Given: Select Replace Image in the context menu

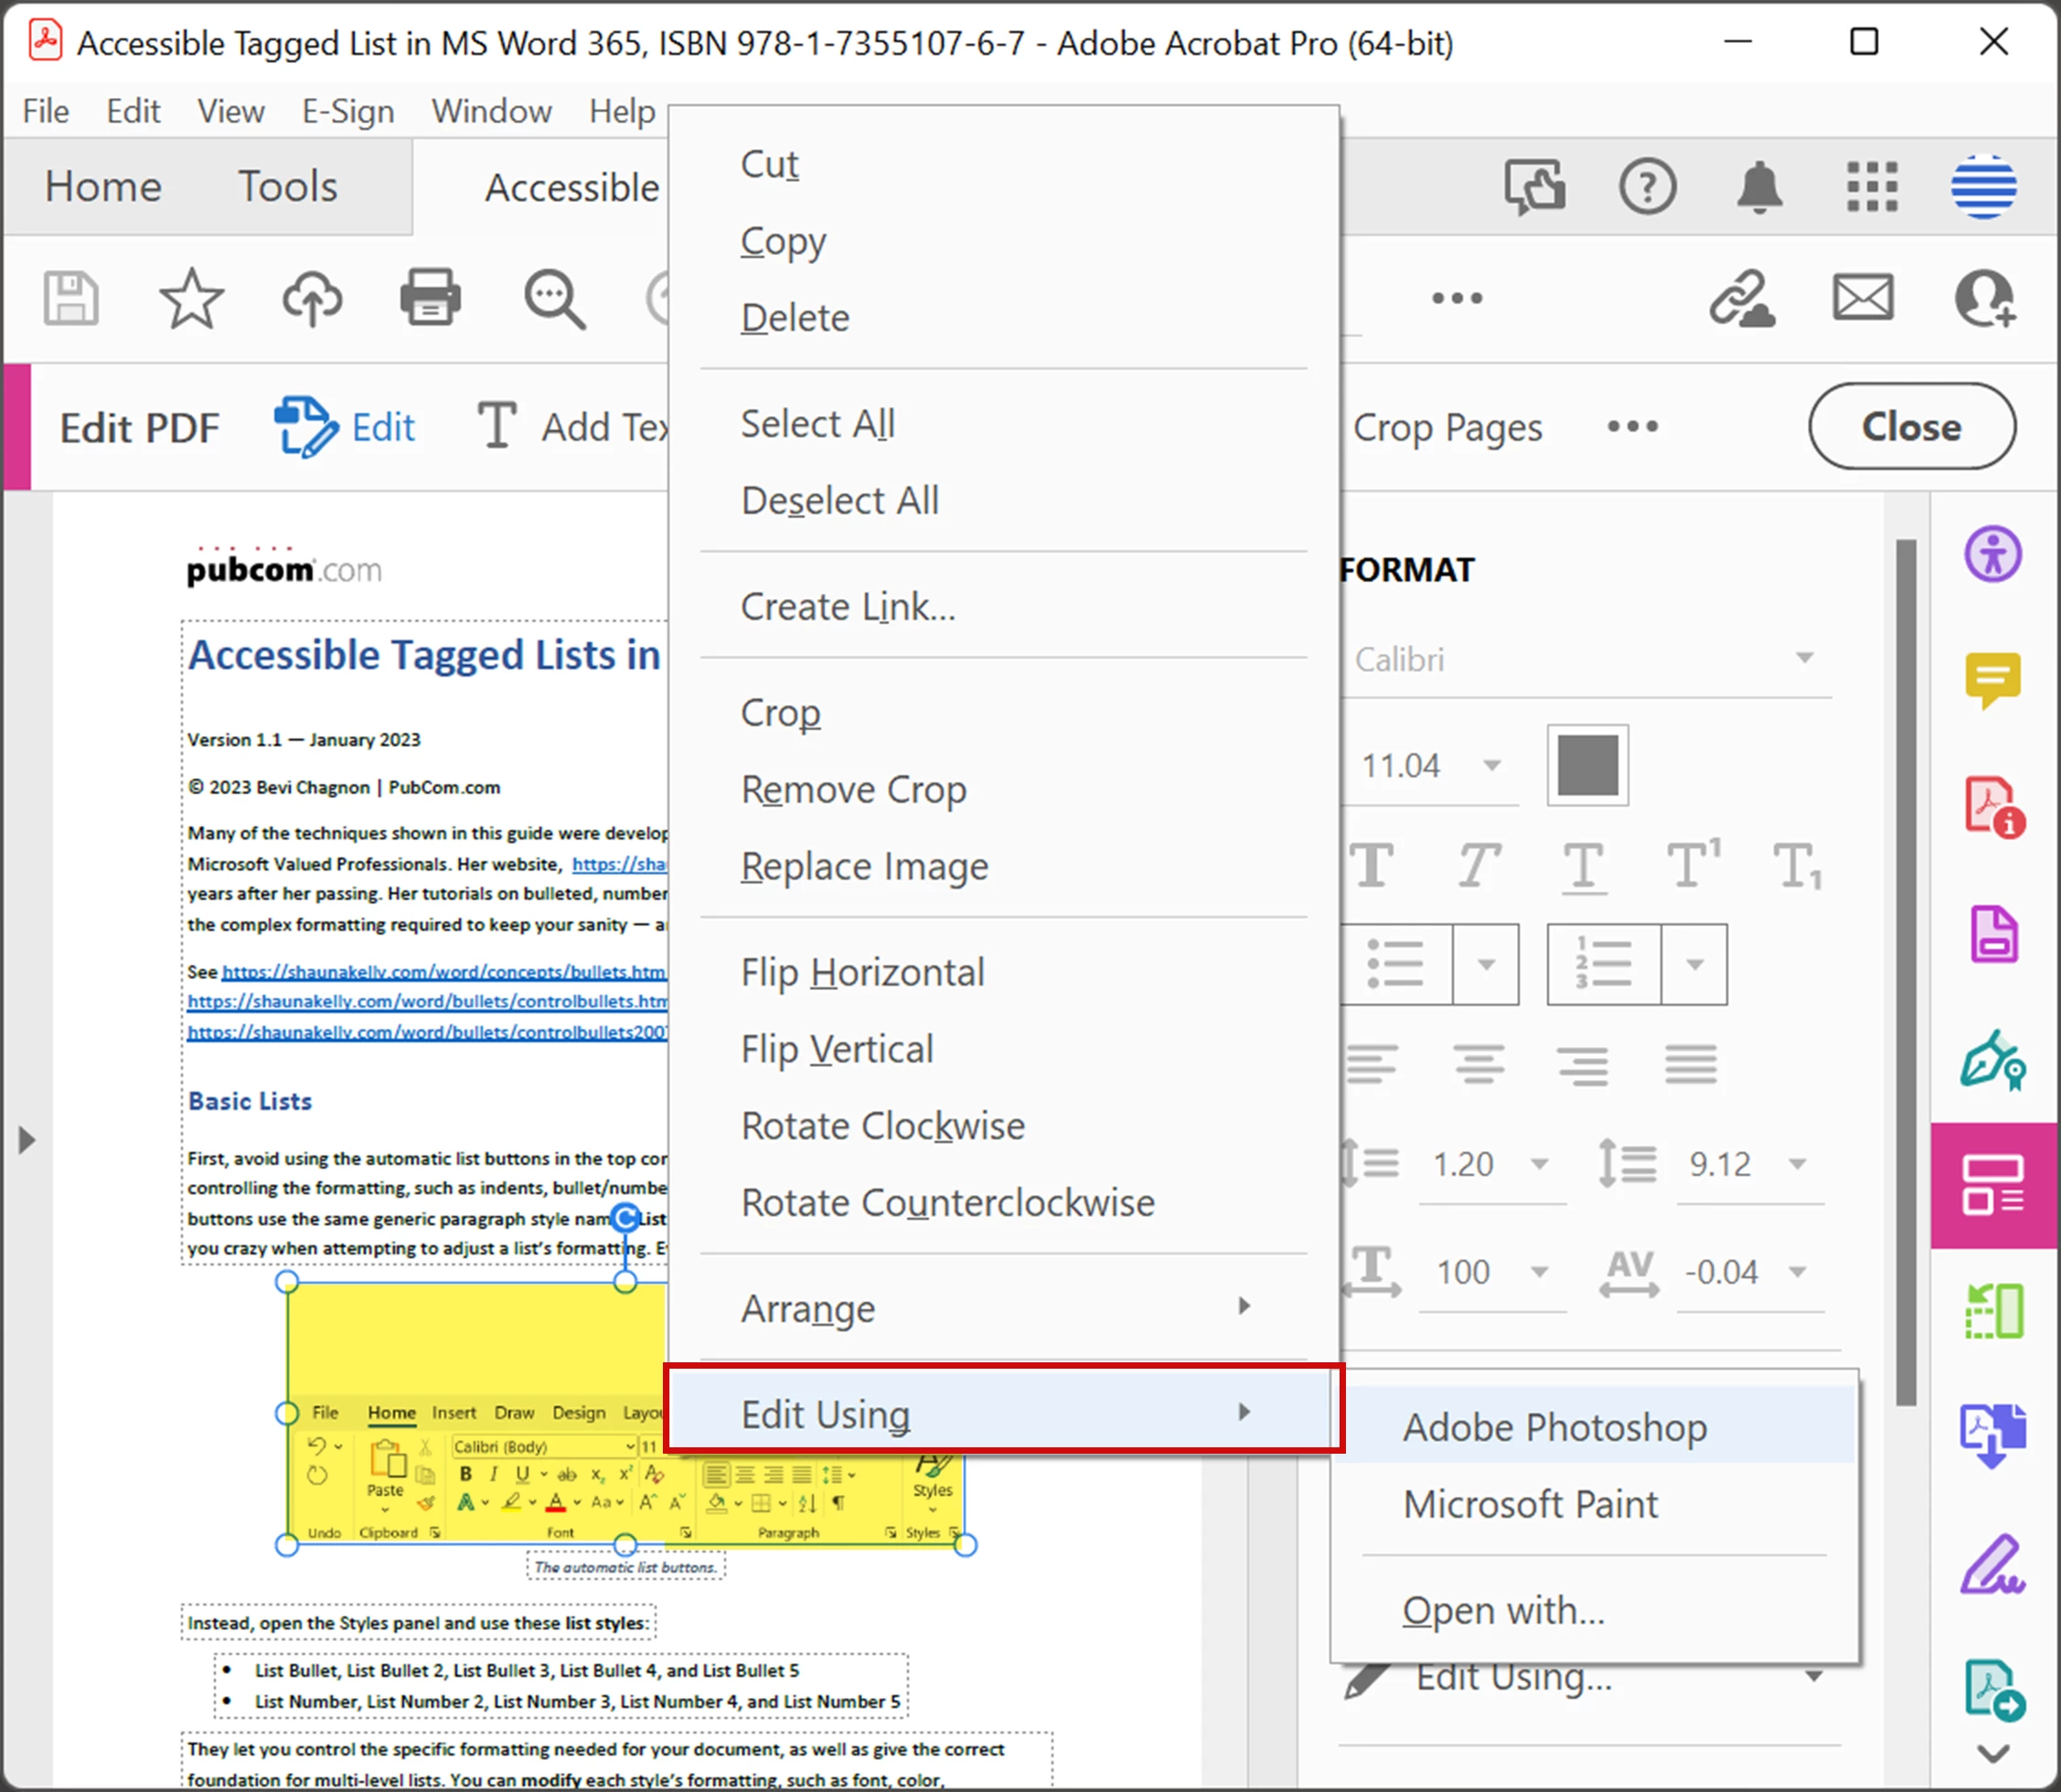Looking at the screenshot, I should 864,866.
